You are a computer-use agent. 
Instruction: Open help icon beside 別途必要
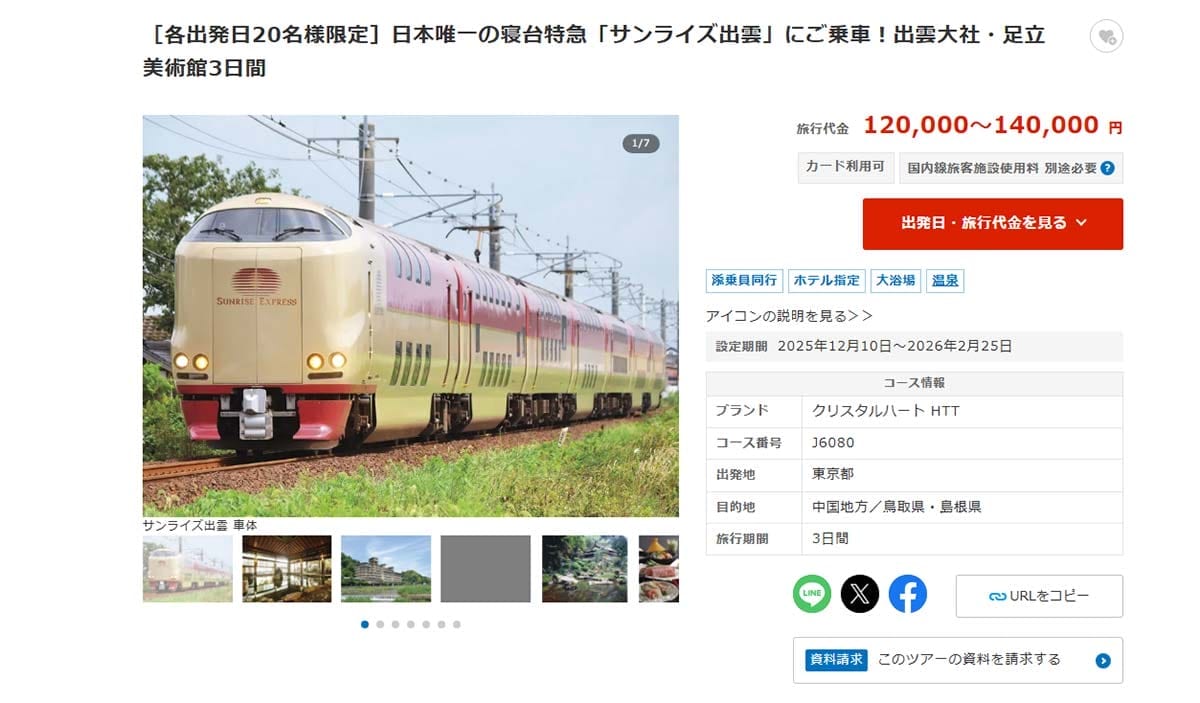pos(1107,168)
